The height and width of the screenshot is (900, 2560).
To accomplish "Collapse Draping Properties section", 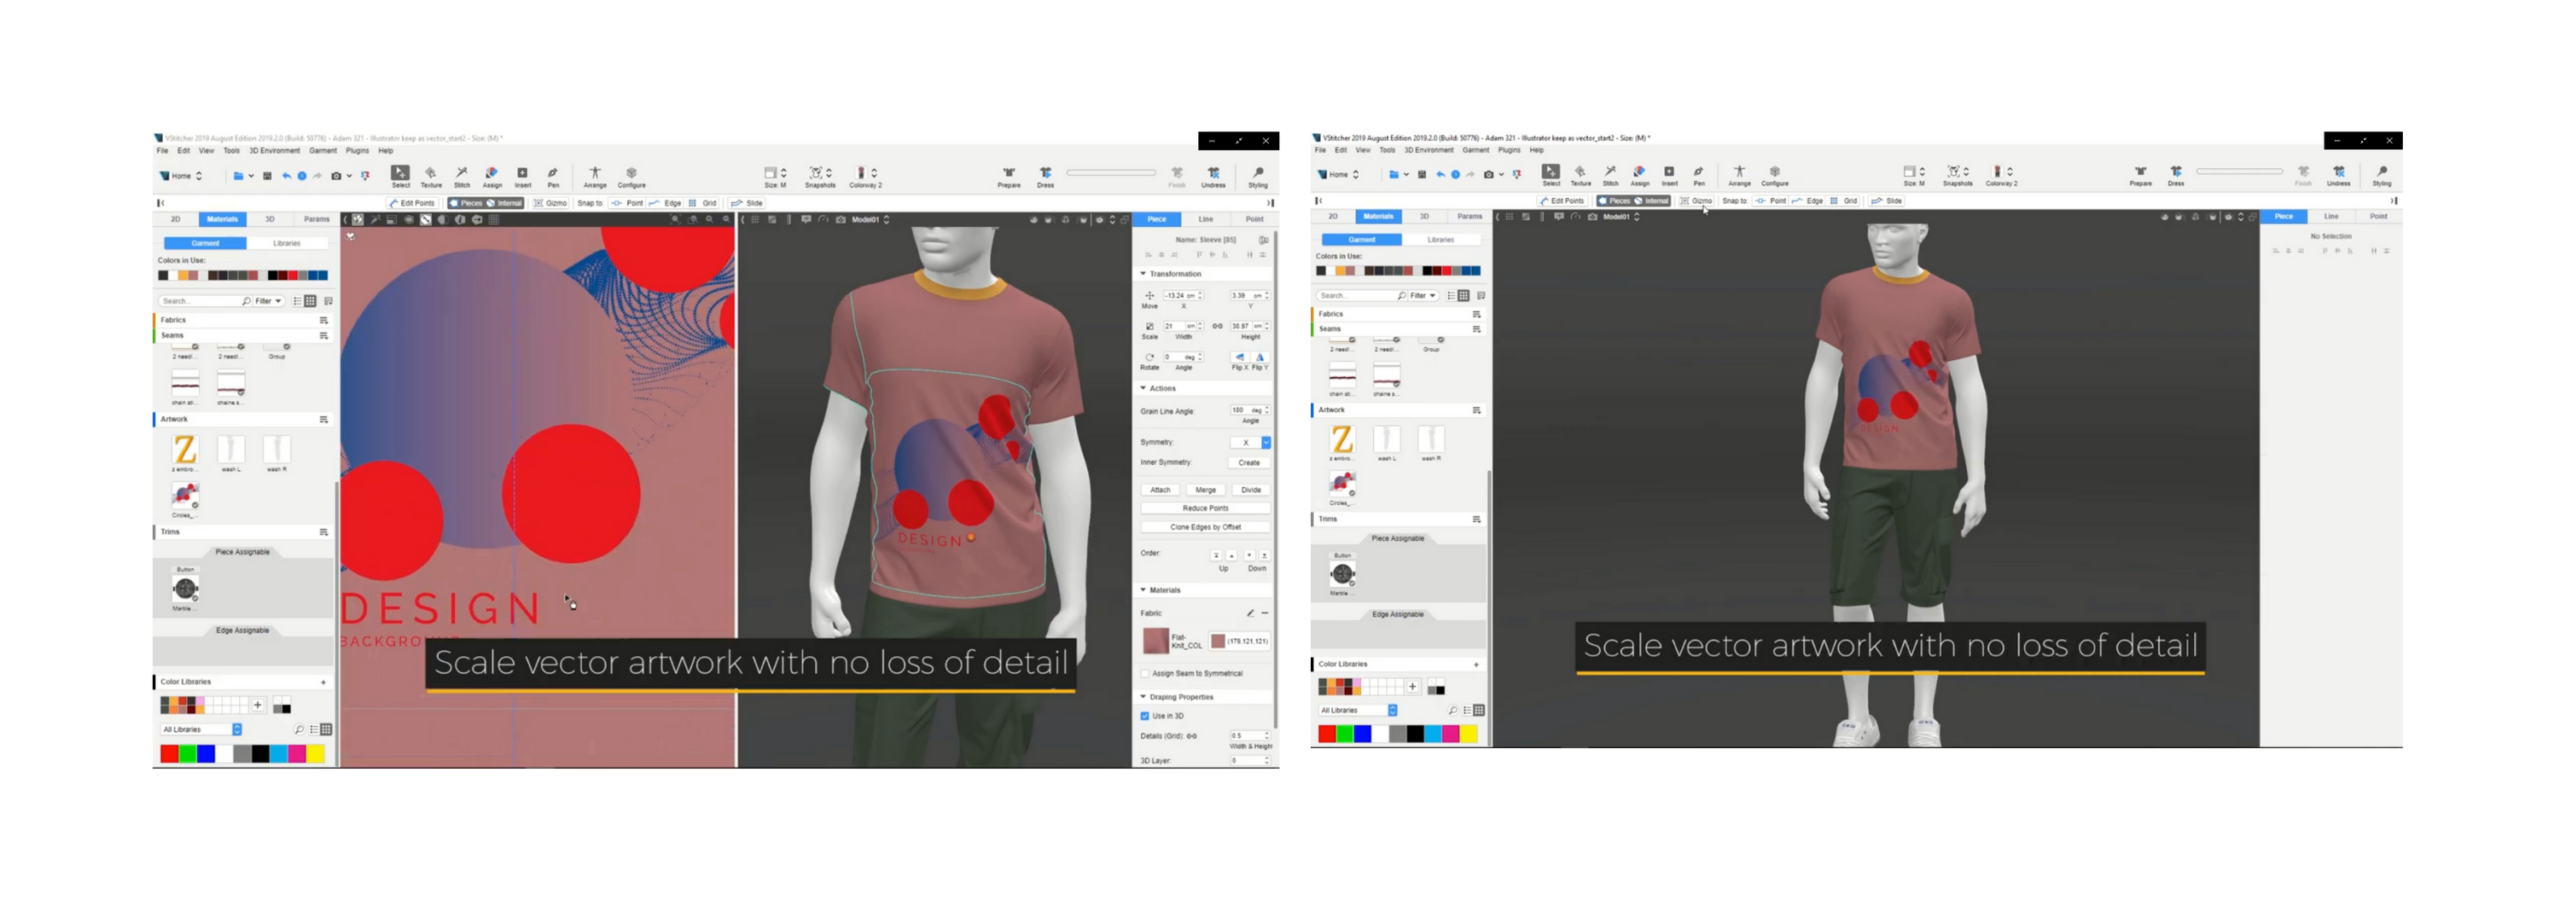I will (x=1144, y=696).
